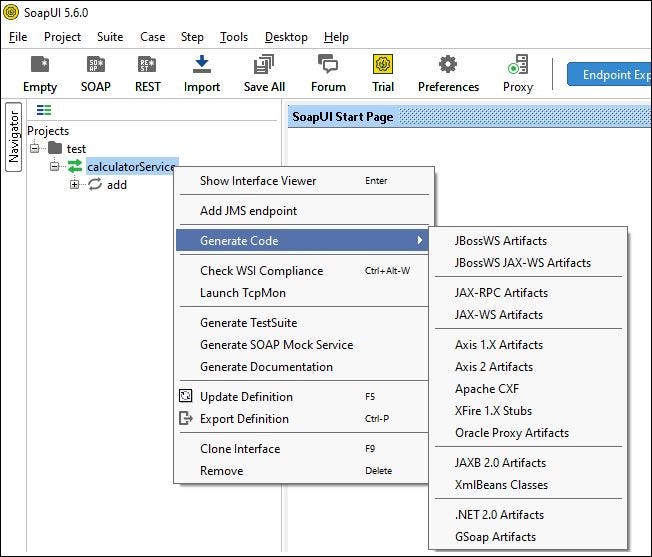Click the navigator list view icon
This screenshot has height=557, width=652.
coord(44,110)
